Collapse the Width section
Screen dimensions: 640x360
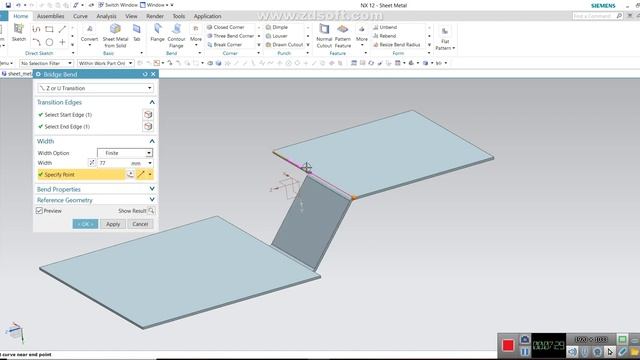(x=152, y=141)
